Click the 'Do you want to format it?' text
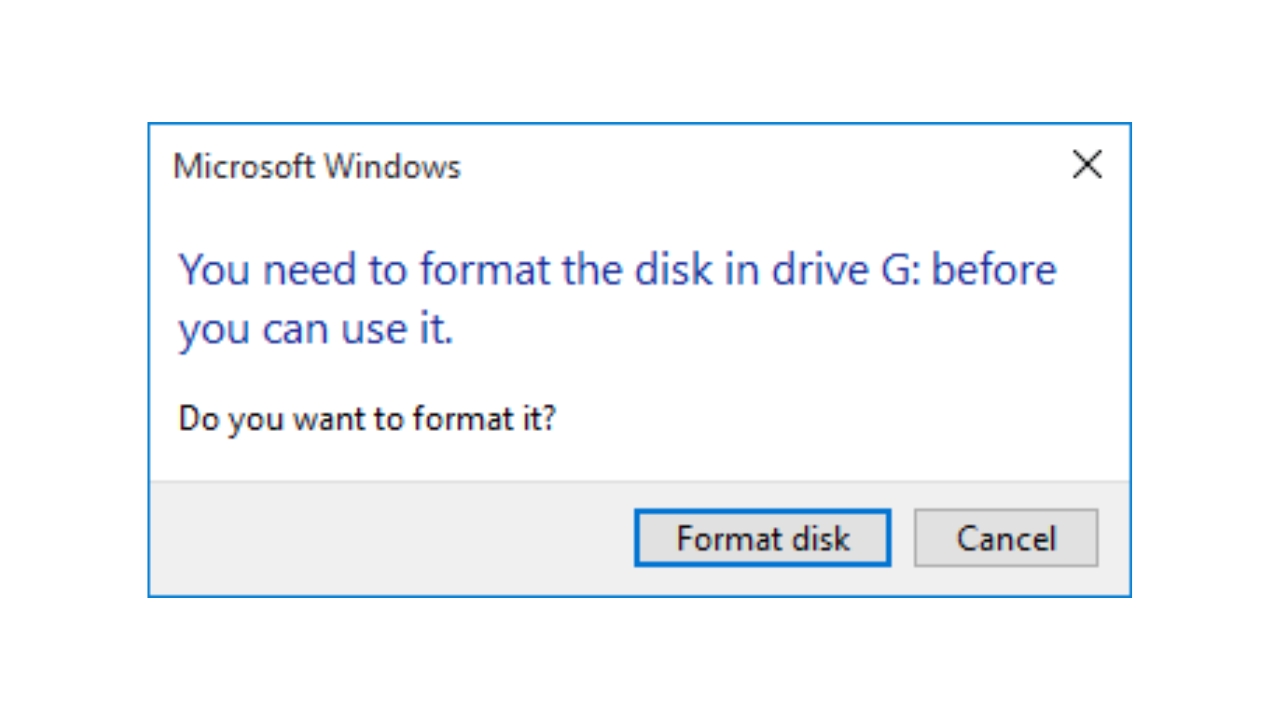 tap(368, 418)
